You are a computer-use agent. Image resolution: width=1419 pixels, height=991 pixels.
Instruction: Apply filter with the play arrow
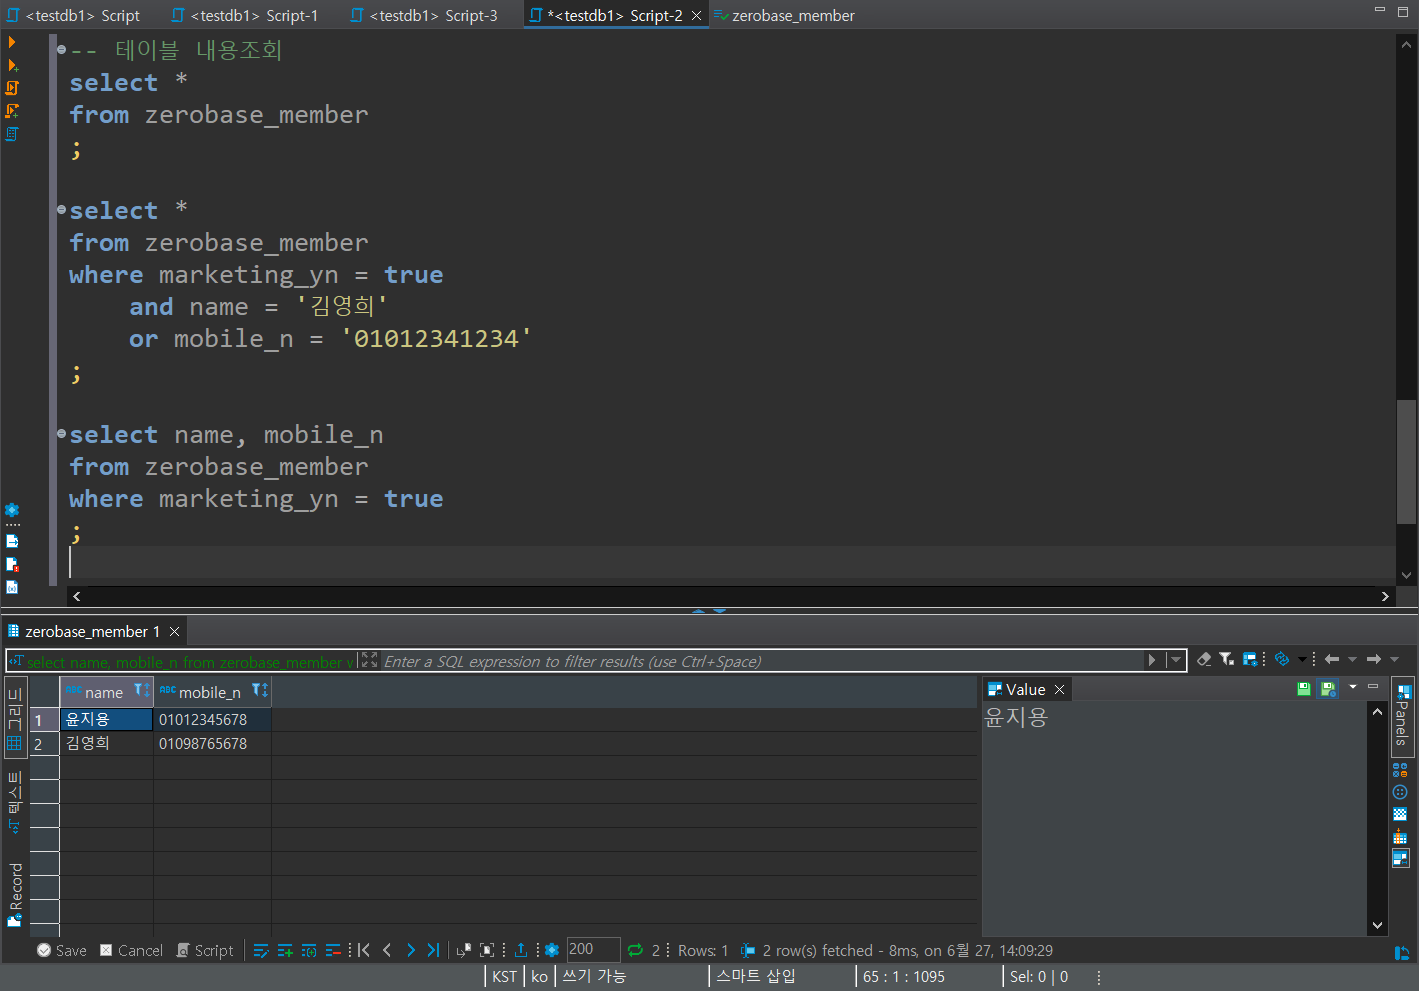tap(1152, 660)
